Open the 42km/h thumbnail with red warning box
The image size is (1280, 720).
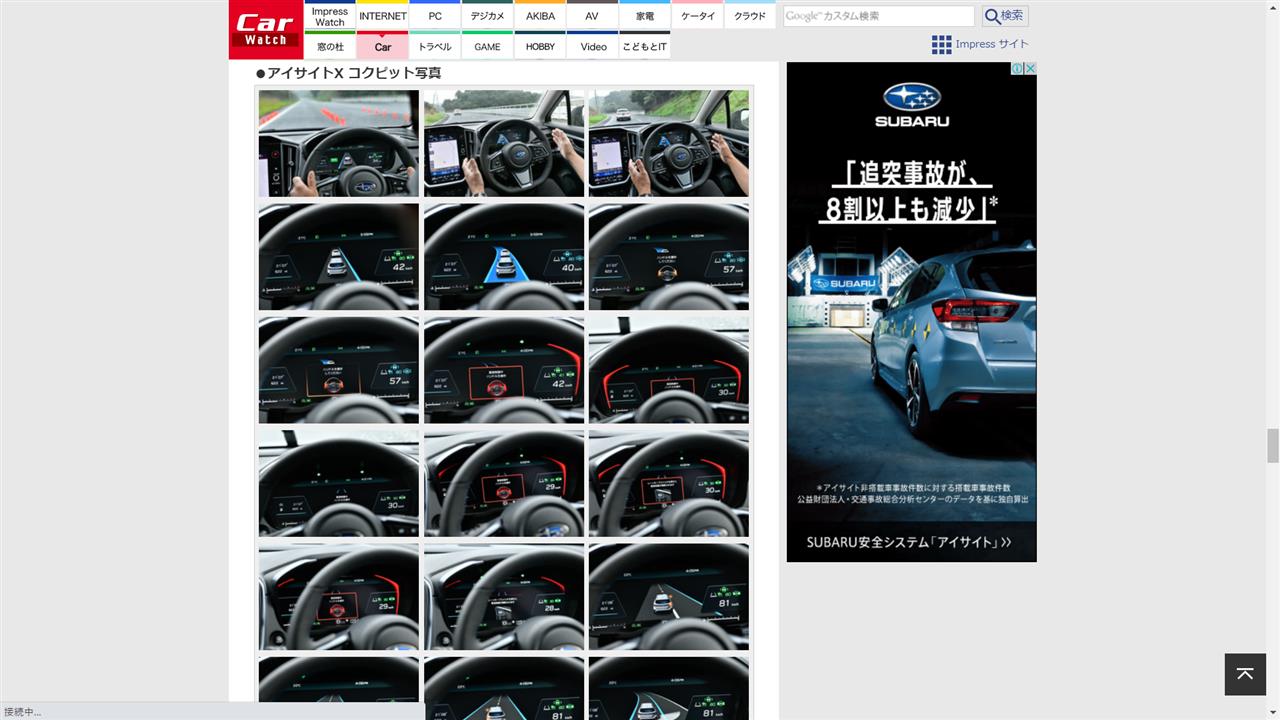504,370
